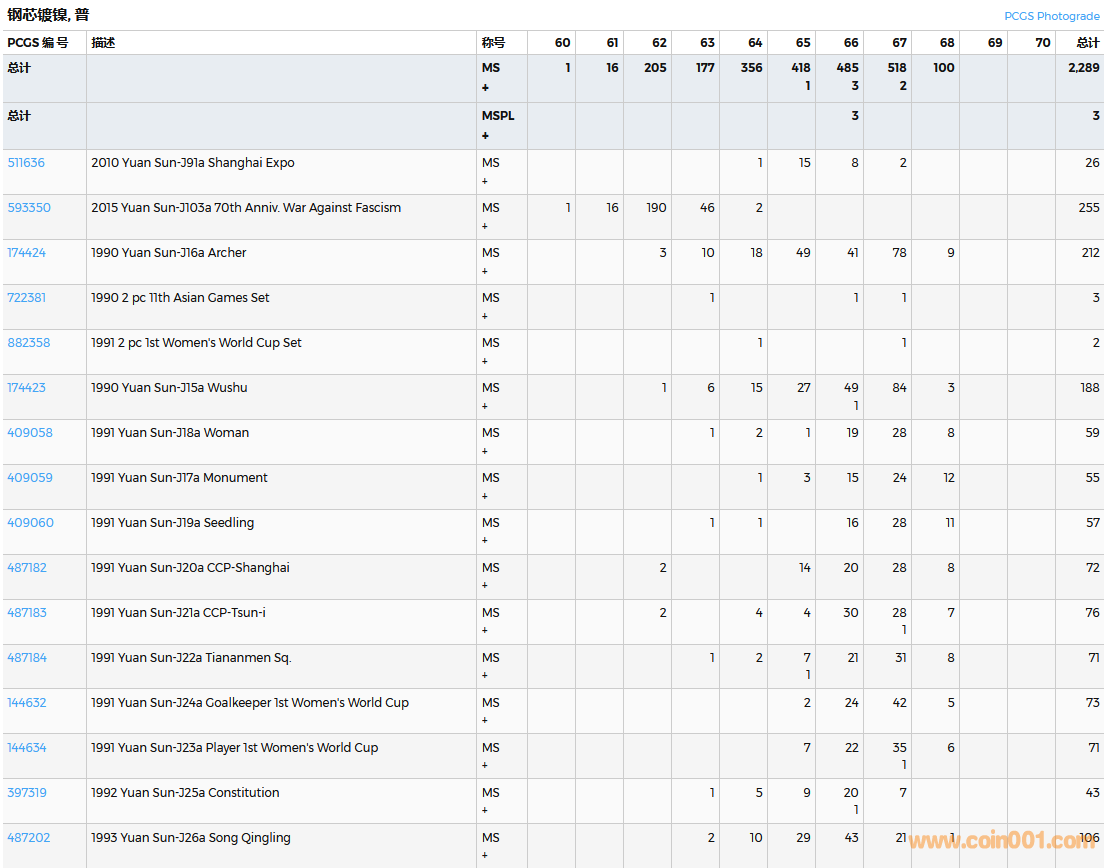
Task: Click the 144632 Goalkeeper coin link
Action: [x=27, y=703]
